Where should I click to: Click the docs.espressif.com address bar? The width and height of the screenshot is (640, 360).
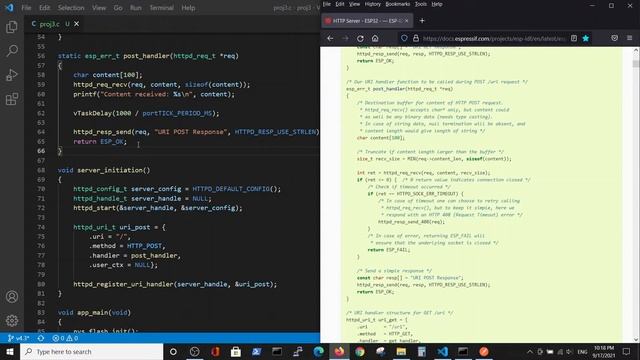494,38
